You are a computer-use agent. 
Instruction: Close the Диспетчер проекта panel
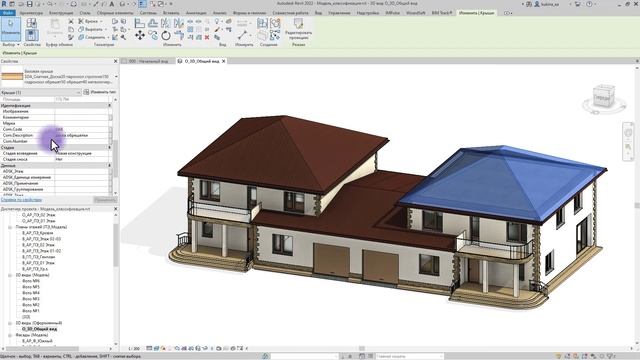(116, 209)
